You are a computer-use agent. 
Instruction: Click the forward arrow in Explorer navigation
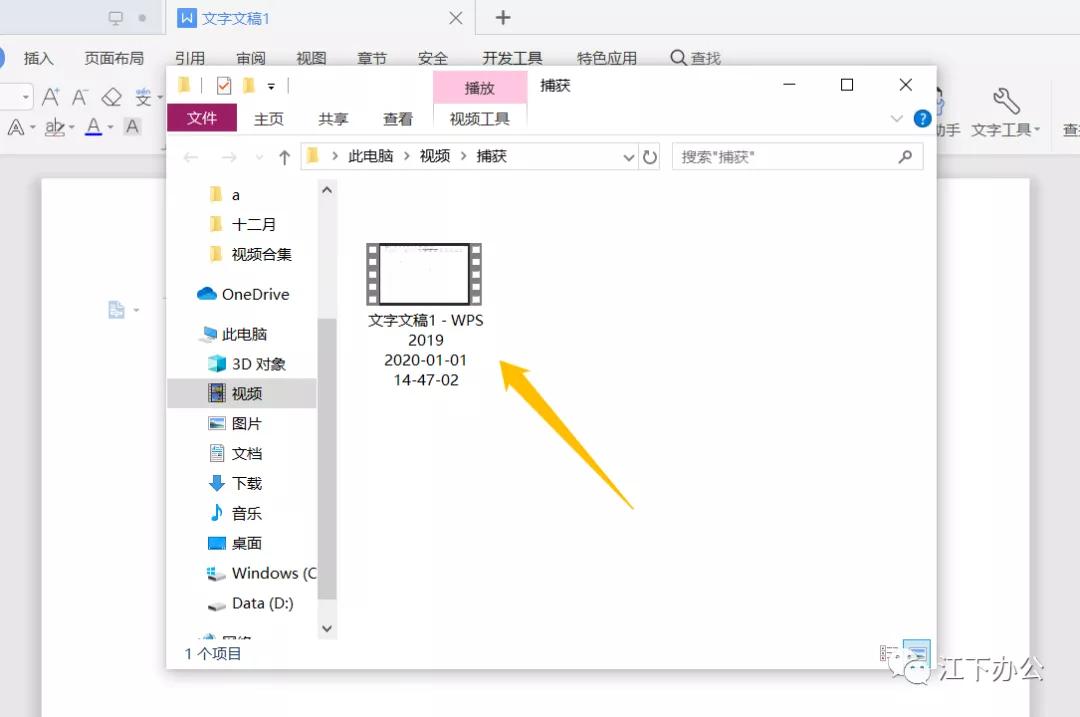(229, 158)
